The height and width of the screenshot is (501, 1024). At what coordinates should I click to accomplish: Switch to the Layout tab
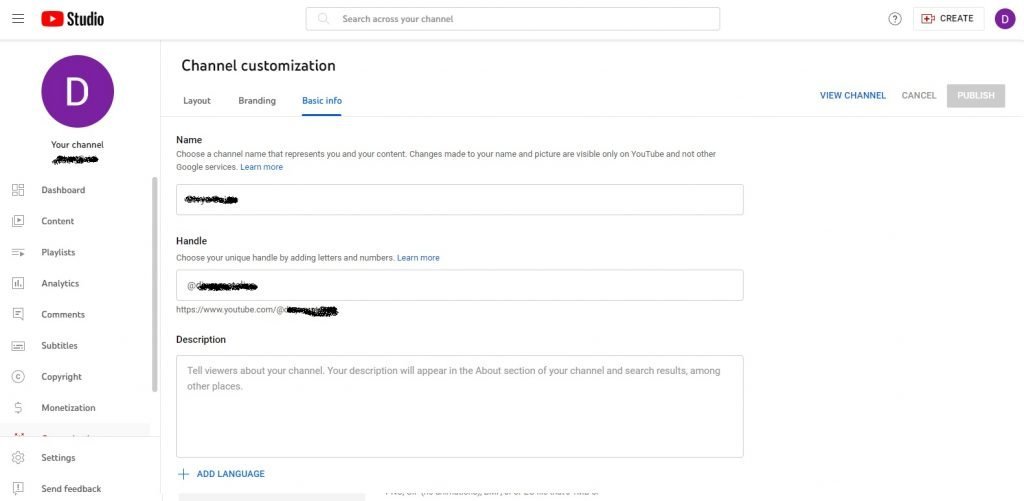point(197,101)
